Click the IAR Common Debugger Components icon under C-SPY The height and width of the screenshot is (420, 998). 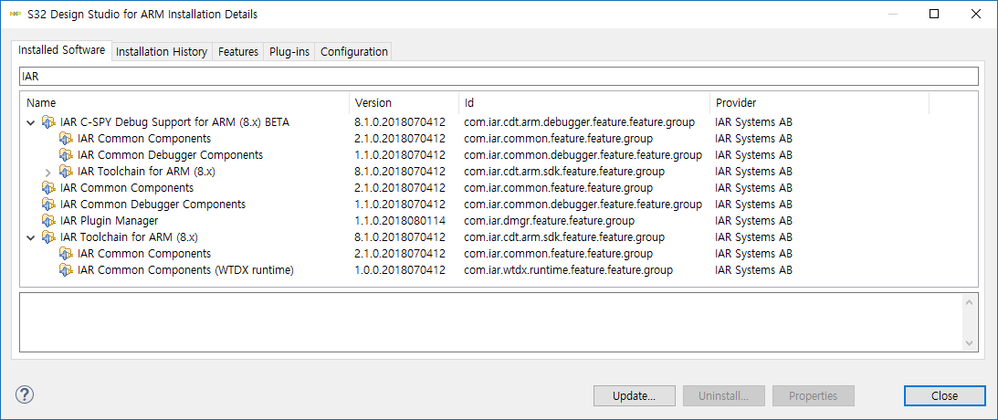tap(66, 155)
